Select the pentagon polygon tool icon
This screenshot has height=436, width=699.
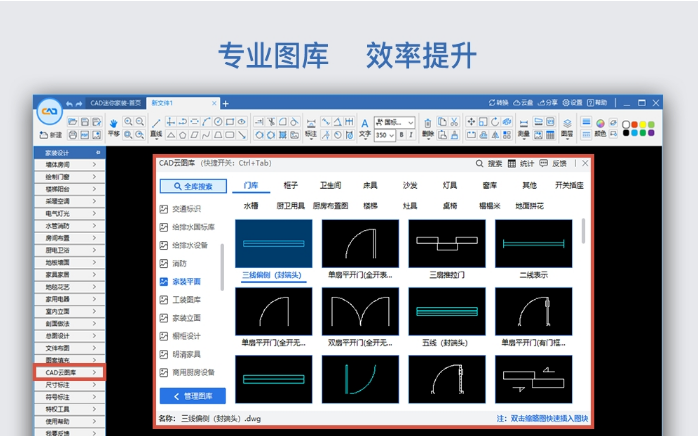(182, 135)
